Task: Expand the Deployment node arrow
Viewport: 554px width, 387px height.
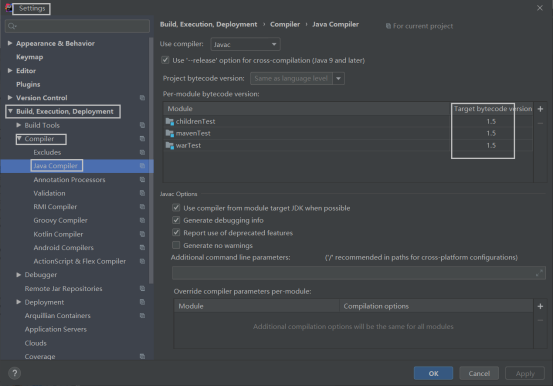Action: tap(18, 302)
